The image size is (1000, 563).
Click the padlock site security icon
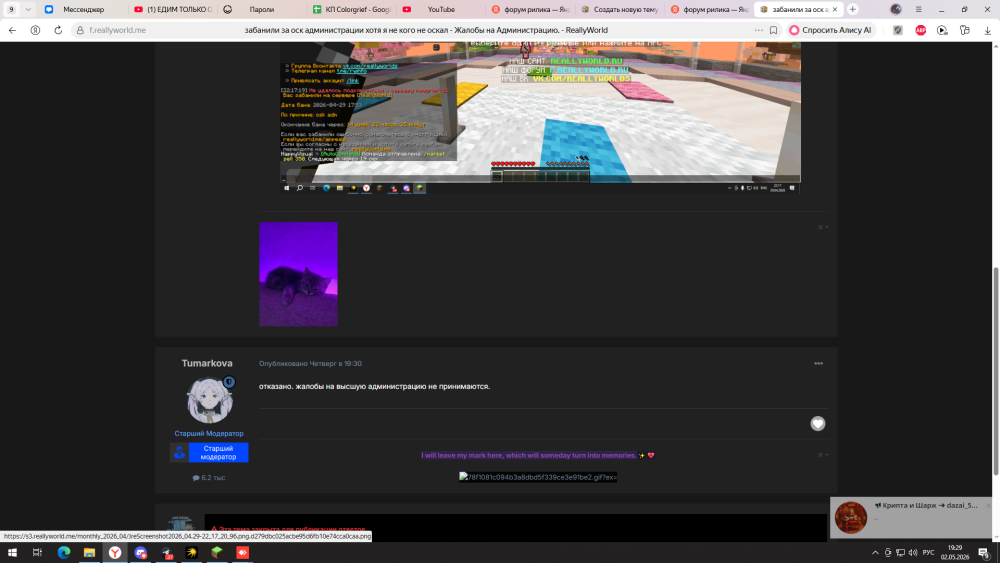80,30
